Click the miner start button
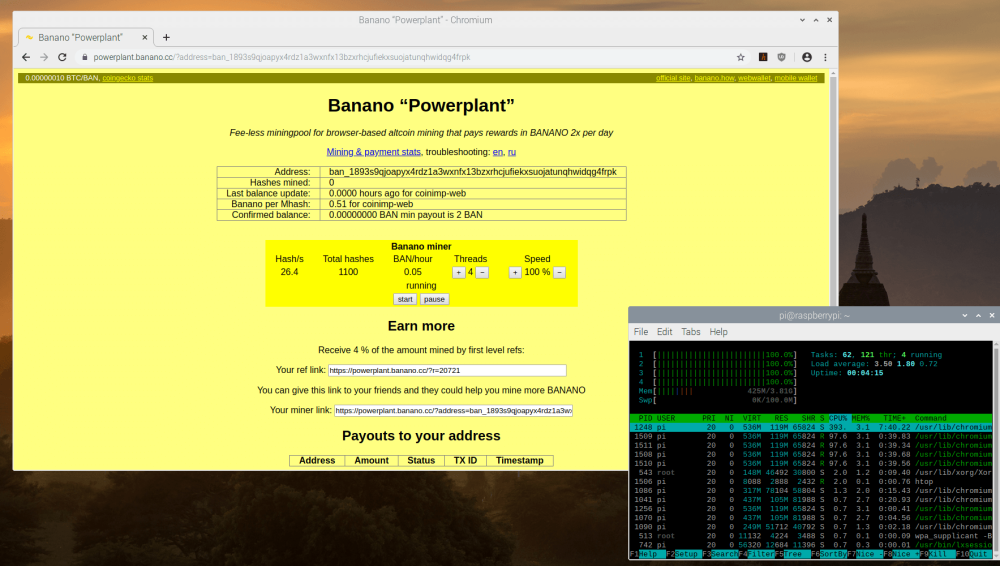 (406, 299)
